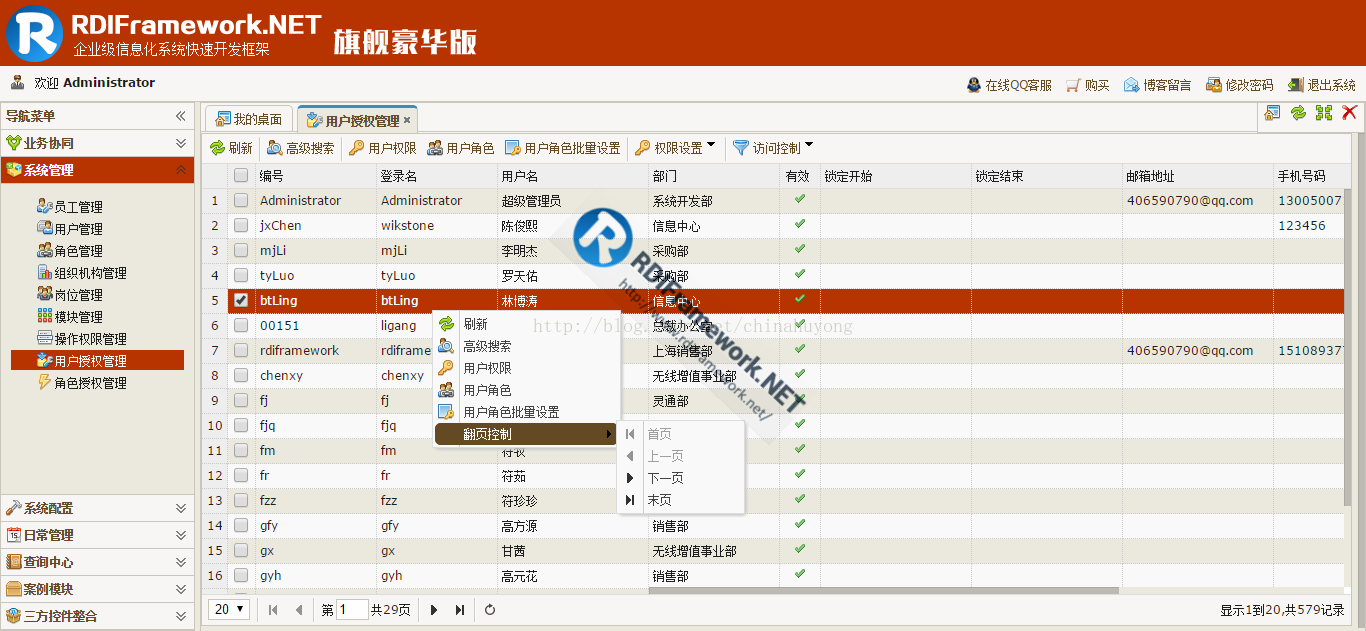
Task: Switch to the 我的桌面 tab
Action: coord(250,120)
